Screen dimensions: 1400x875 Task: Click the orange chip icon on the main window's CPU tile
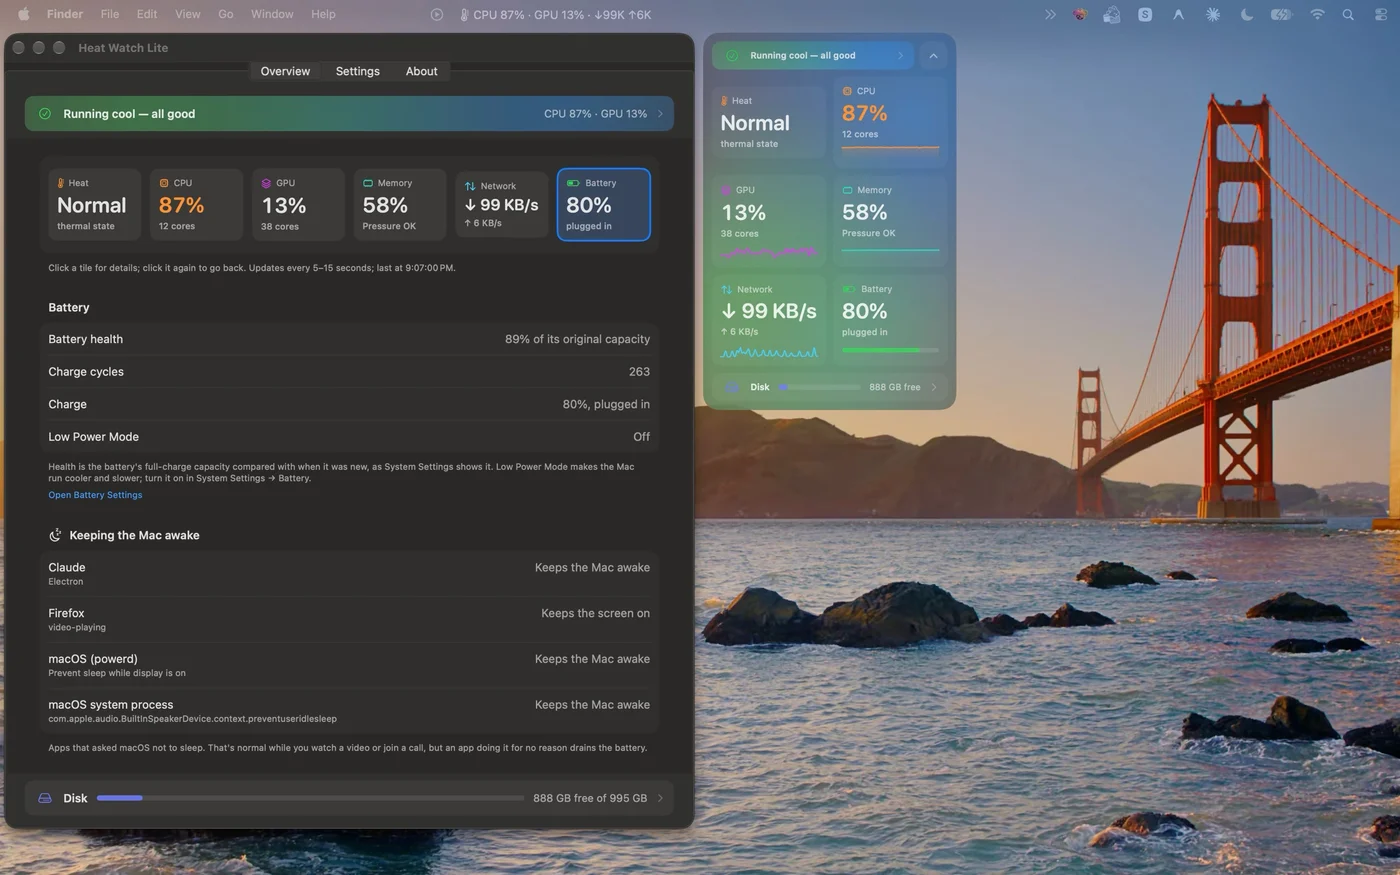(164, 183)
